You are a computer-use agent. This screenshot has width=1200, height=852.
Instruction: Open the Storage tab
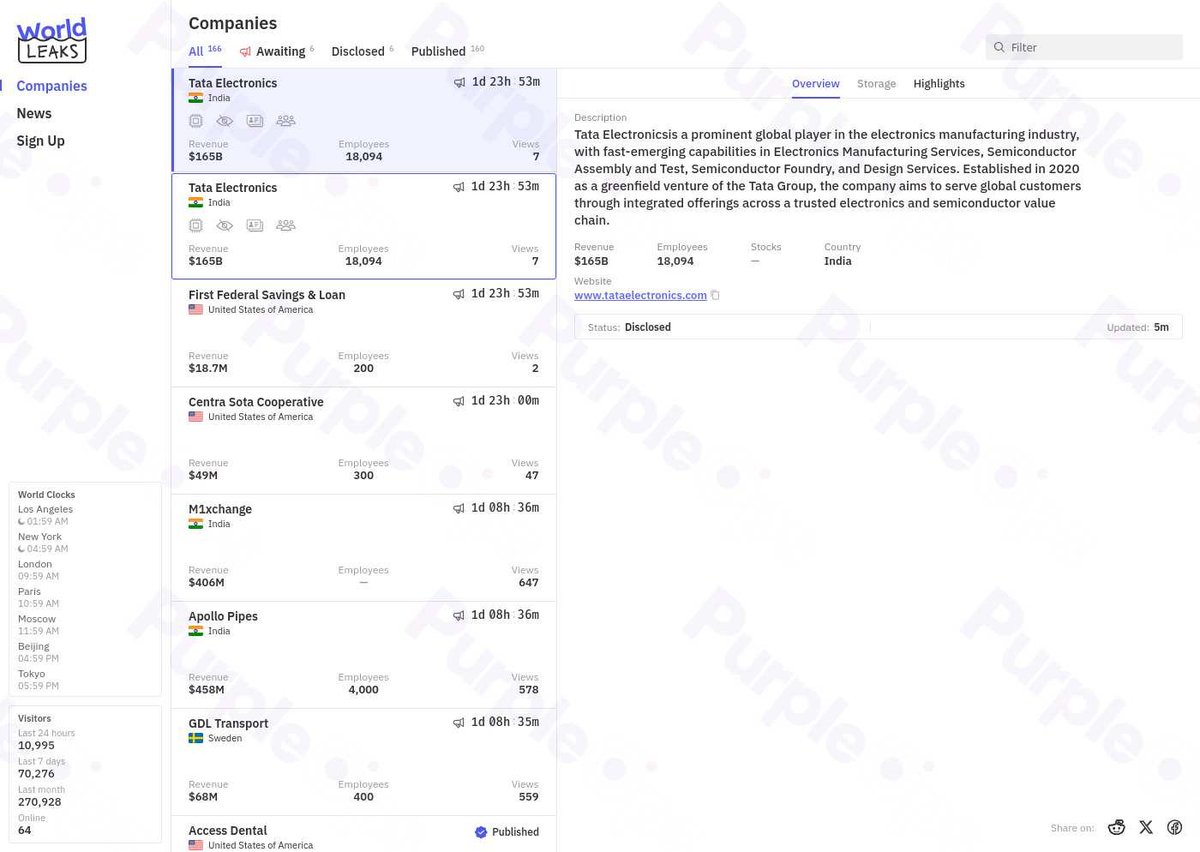(876, 84)
